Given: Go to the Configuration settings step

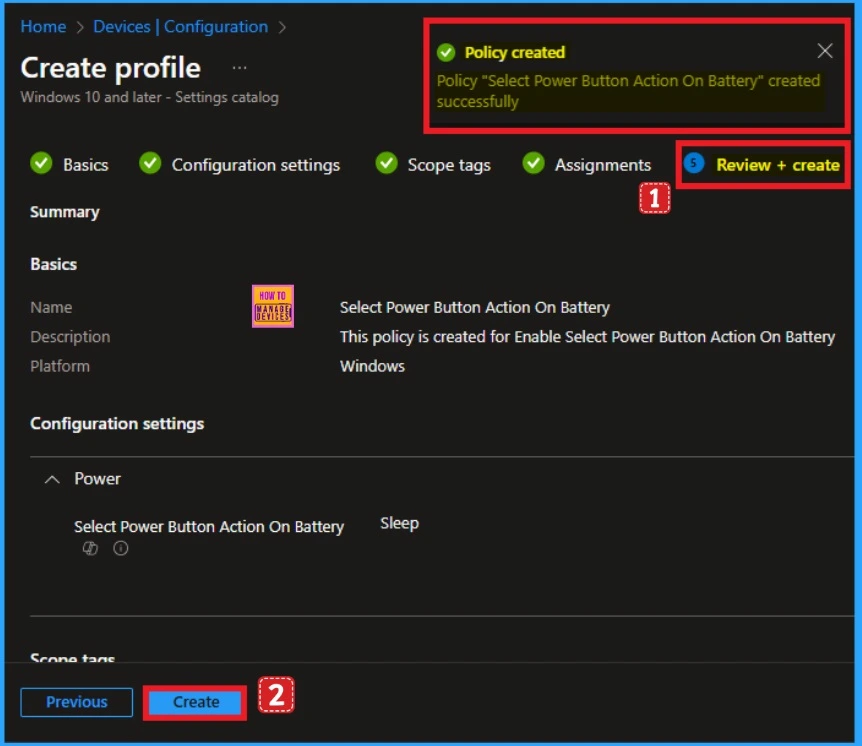Looking at the screenshot, I should tap(256, 165).
